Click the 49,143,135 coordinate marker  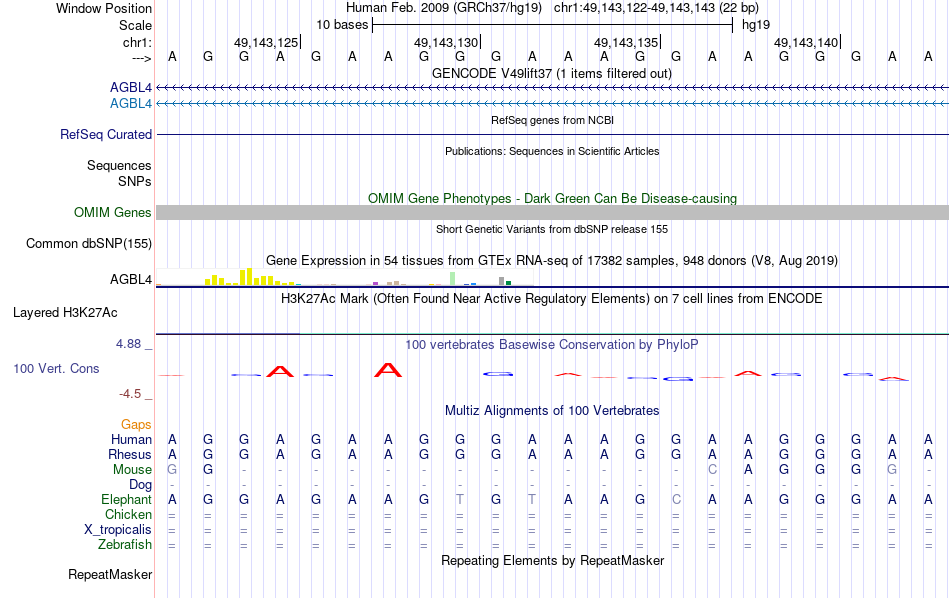[x=626, y=42]
